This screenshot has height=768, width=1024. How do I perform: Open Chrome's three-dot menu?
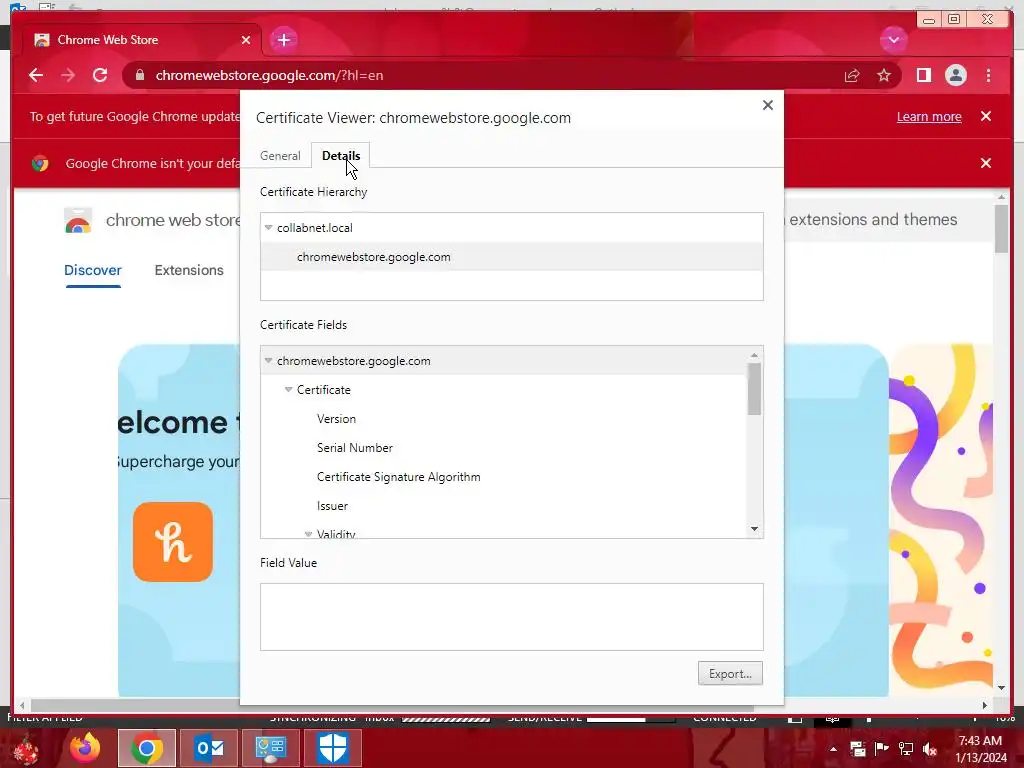988,76
